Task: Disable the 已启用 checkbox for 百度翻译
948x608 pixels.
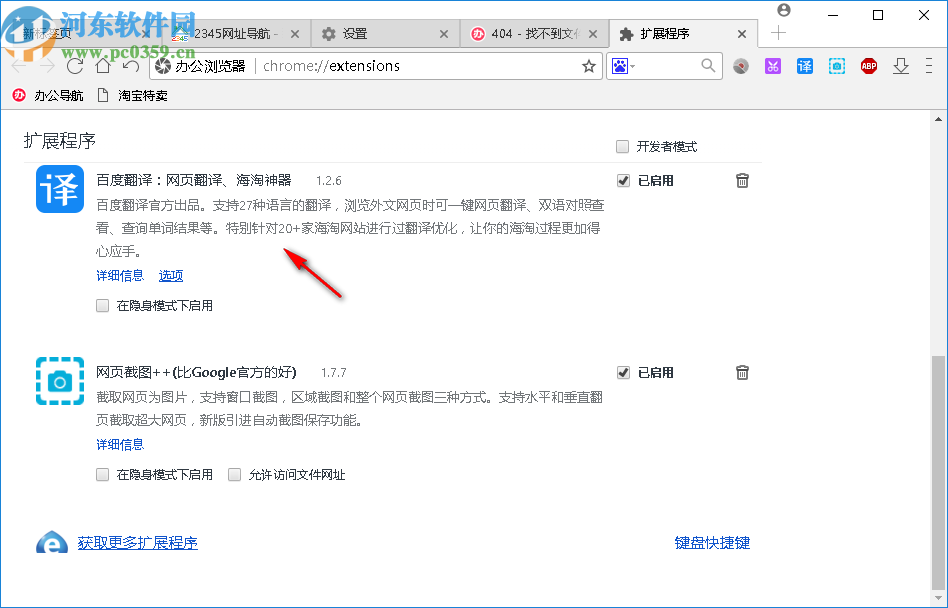Action: tap(623, 180)
